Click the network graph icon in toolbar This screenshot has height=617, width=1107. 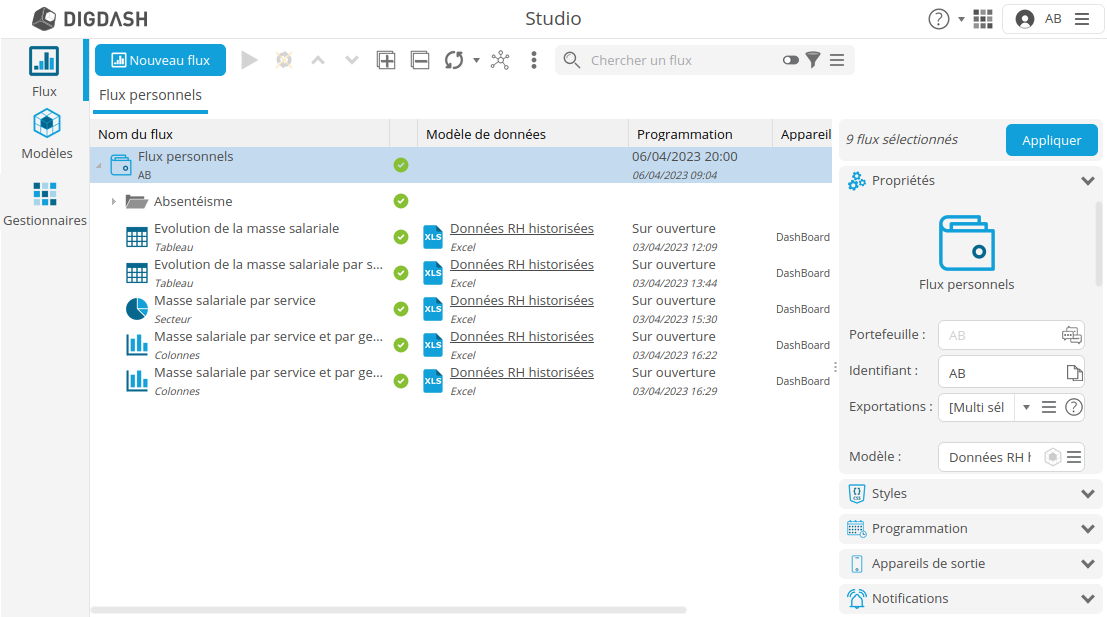click(500, 60)
